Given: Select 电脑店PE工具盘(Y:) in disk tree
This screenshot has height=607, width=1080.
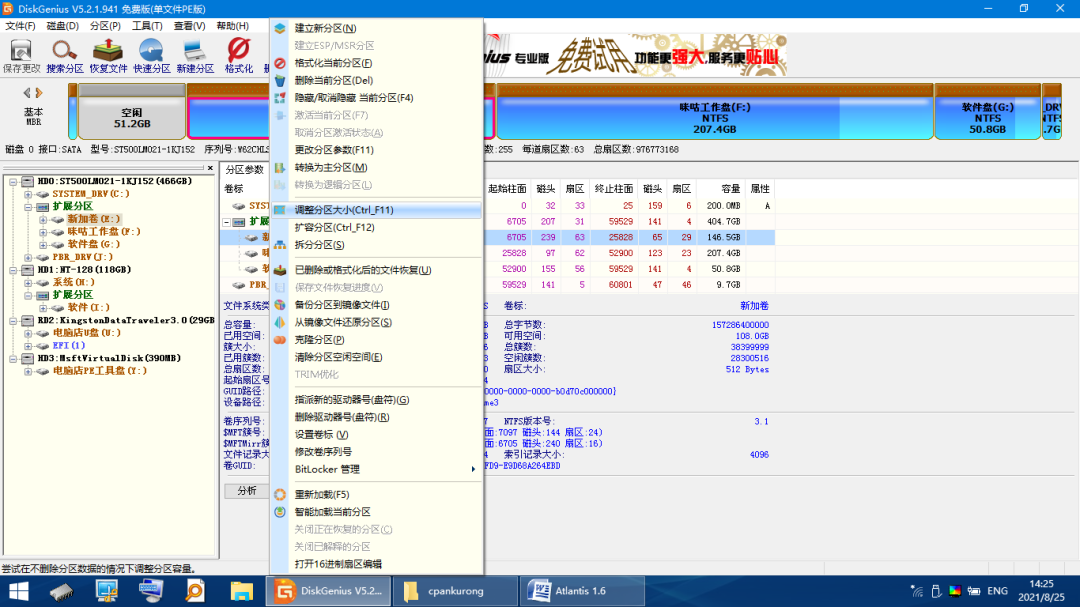Looking at the screenshot, I should tap(99, 371).
